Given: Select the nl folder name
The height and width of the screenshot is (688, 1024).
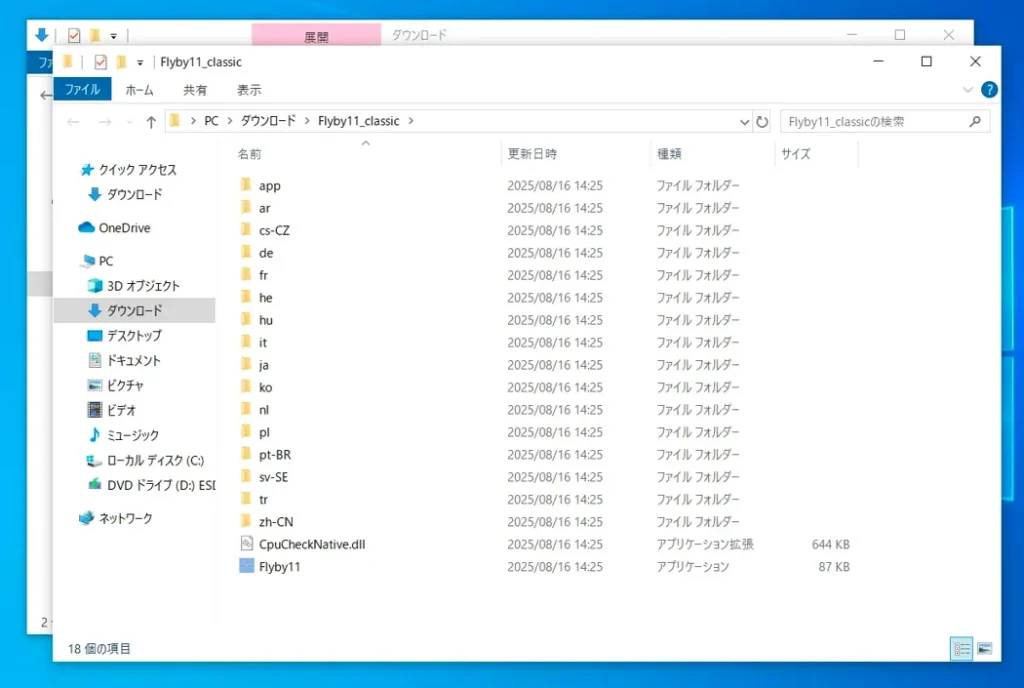Looking at the screenshot, I should (263, 410).
